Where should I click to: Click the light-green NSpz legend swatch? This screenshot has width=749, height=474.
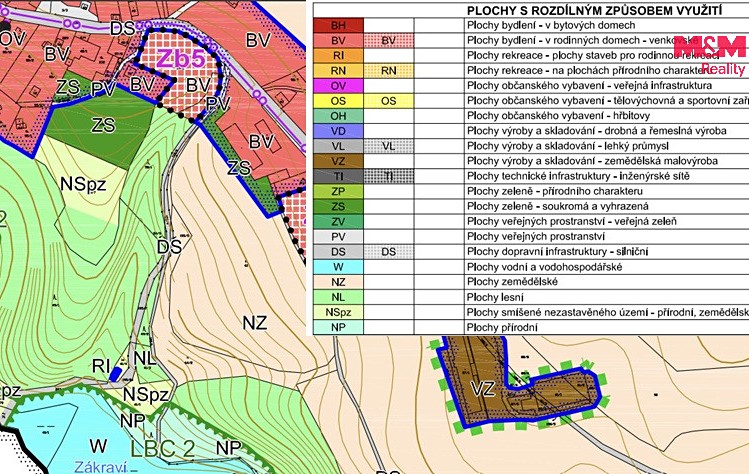pyautogui.click(x=338, y=312)
